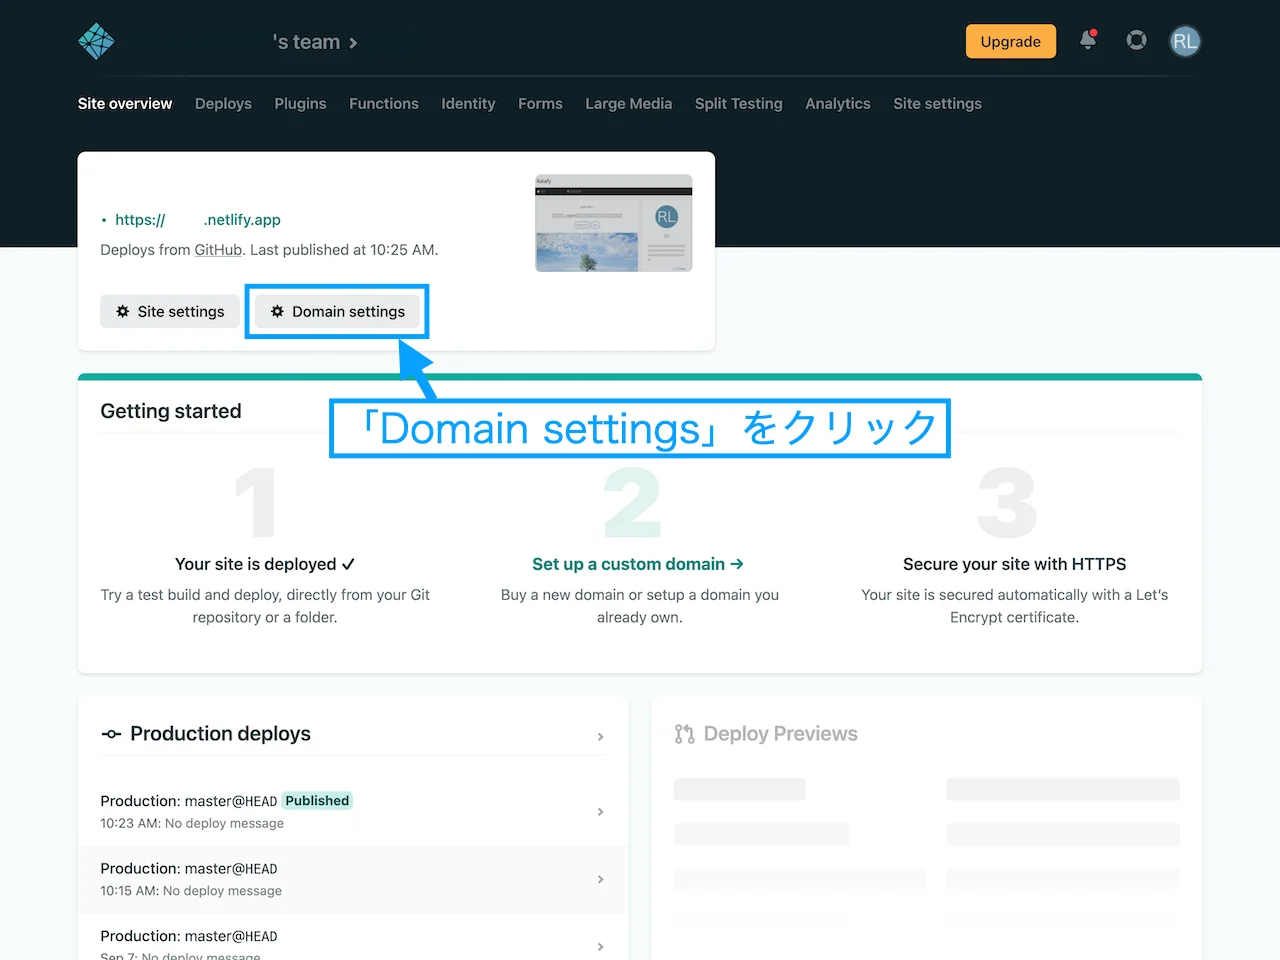
Task: Open the Identity tab
Action: [467, 103]
